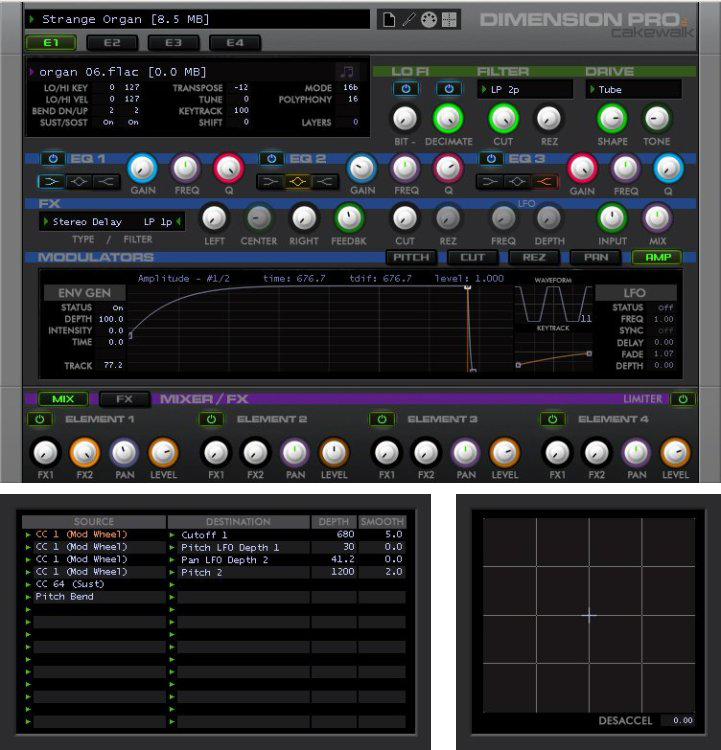The image size is (721, 750).
Task: Switch to element tab E1
Action: [51, 43]
